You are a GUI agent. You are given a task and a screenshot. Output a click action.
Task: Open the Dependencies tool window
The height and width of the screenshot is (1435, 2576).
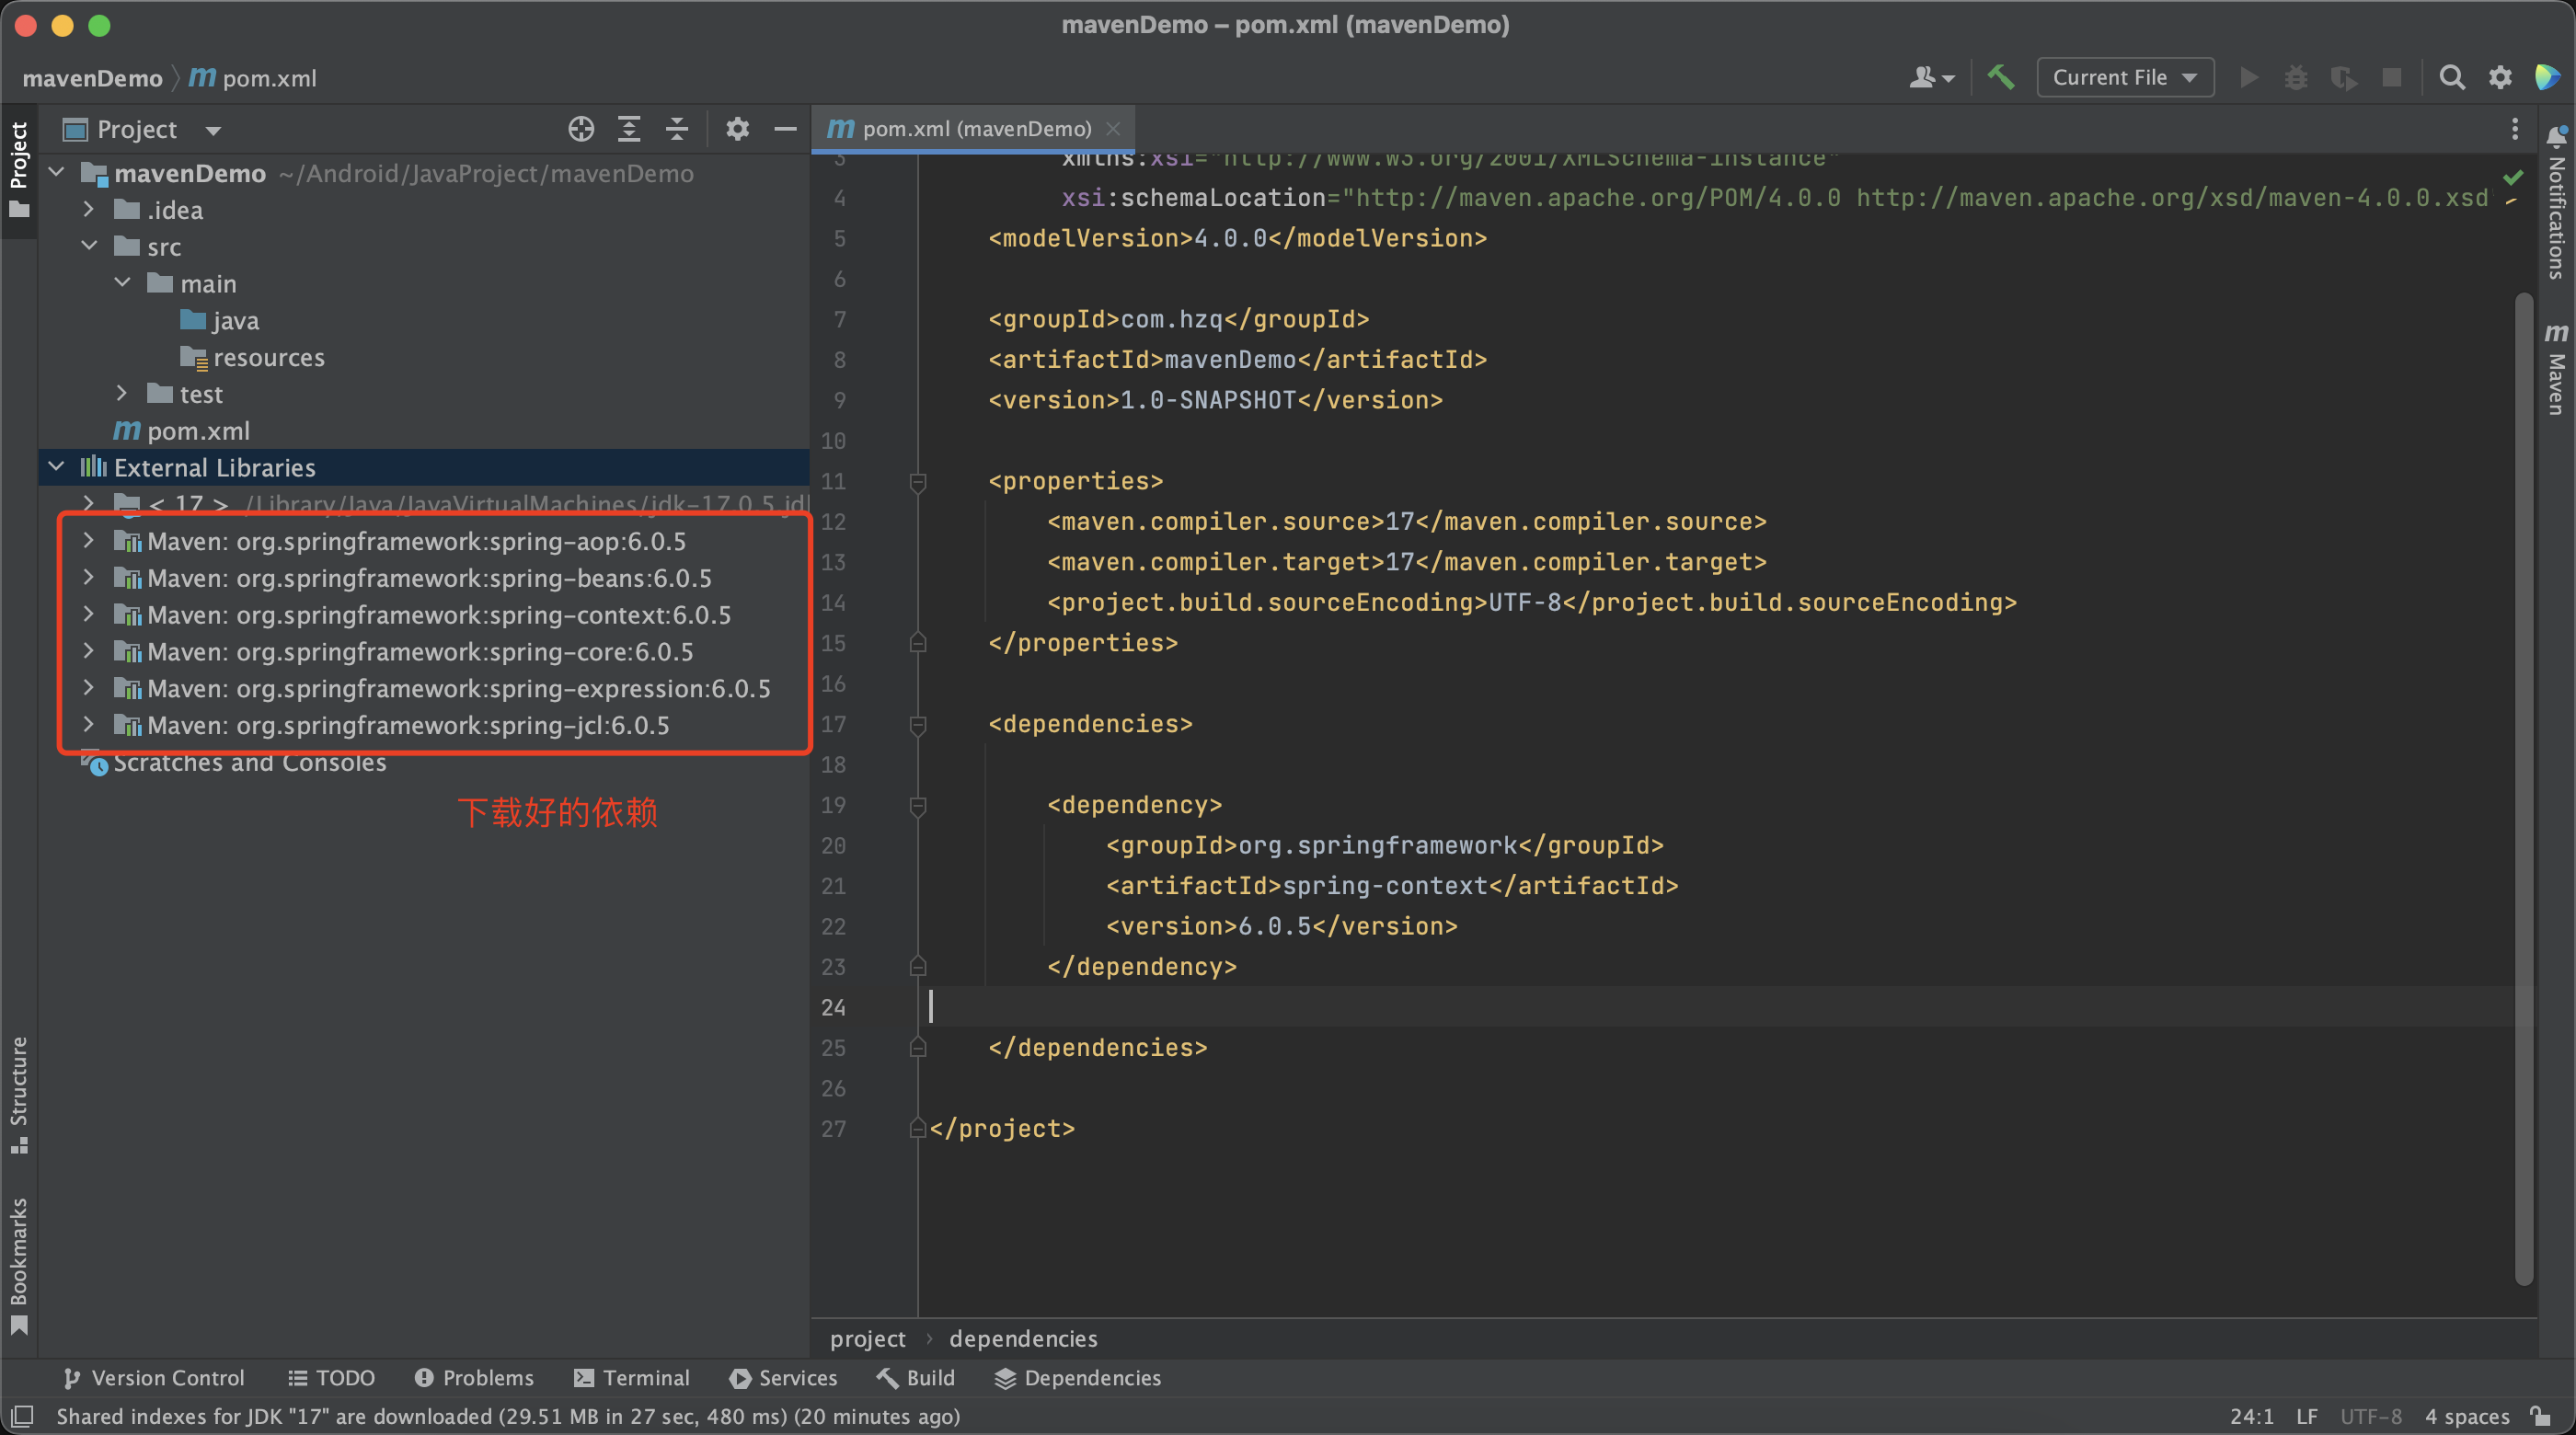(1078, 1378)
